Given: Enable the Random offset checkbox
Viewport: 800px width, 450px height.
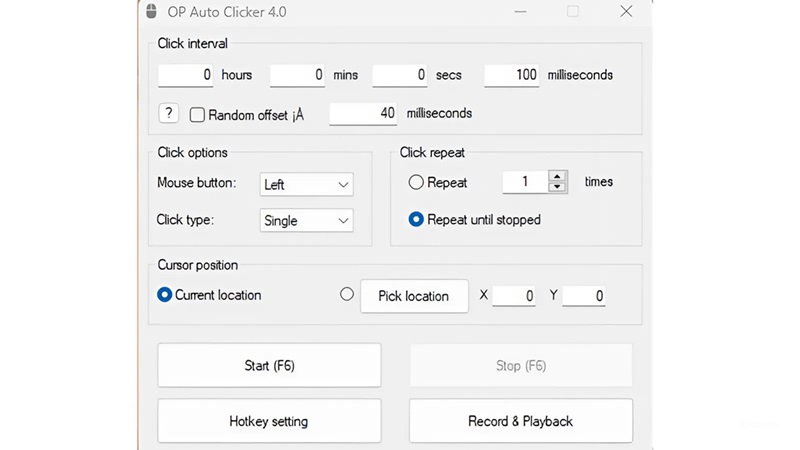Looking at the screenshot, I should [x=198, y=115].
